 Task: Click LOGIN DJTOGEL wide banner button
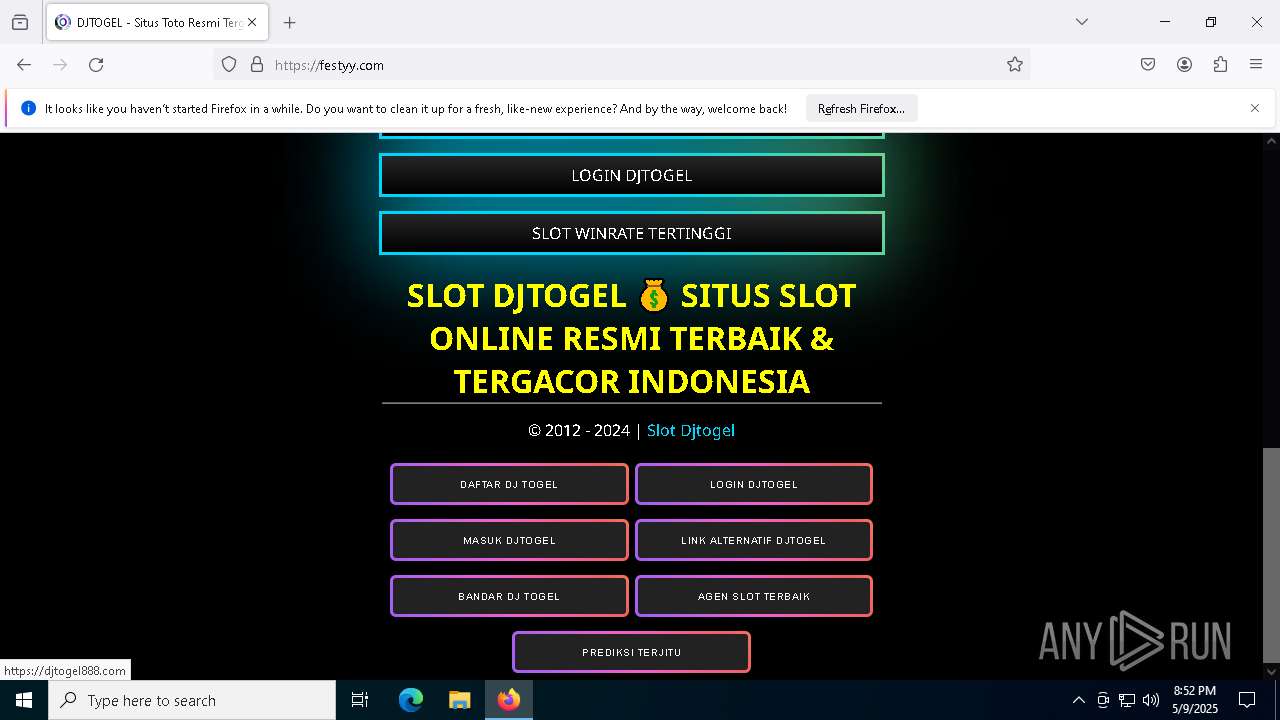[632, 175]
